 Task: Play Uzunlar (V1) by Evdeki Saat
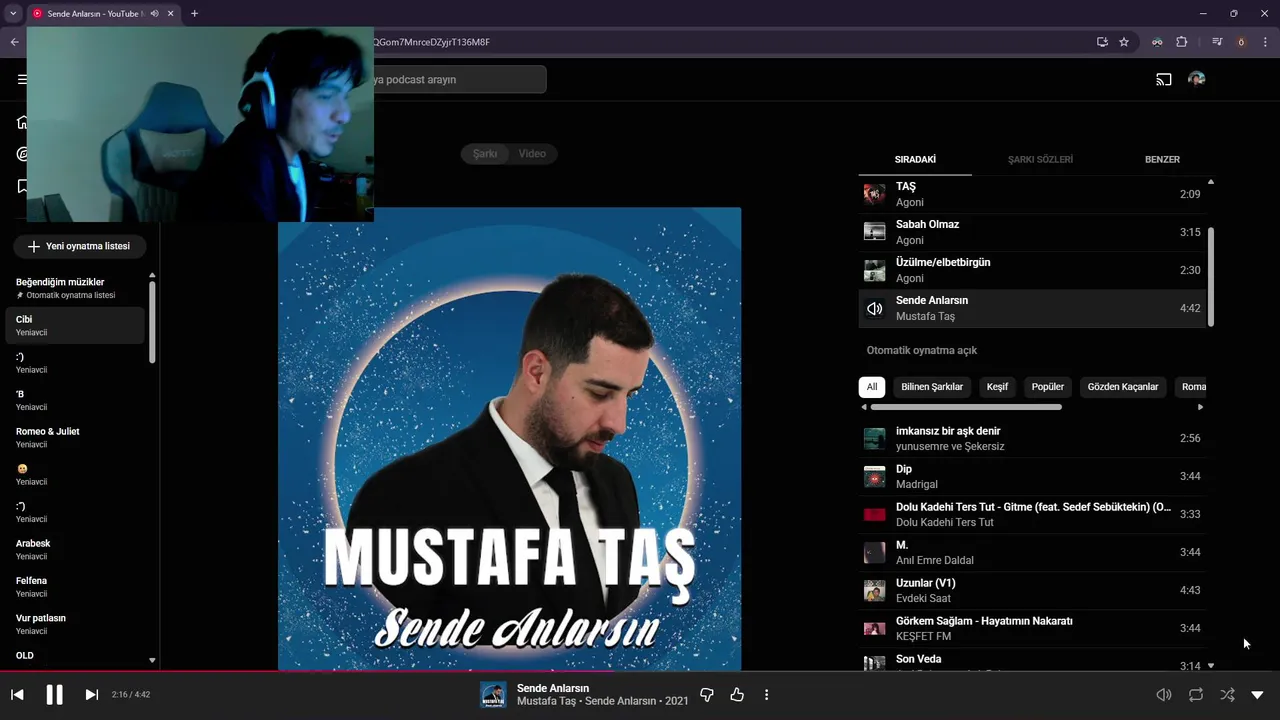coord(1032,590)
